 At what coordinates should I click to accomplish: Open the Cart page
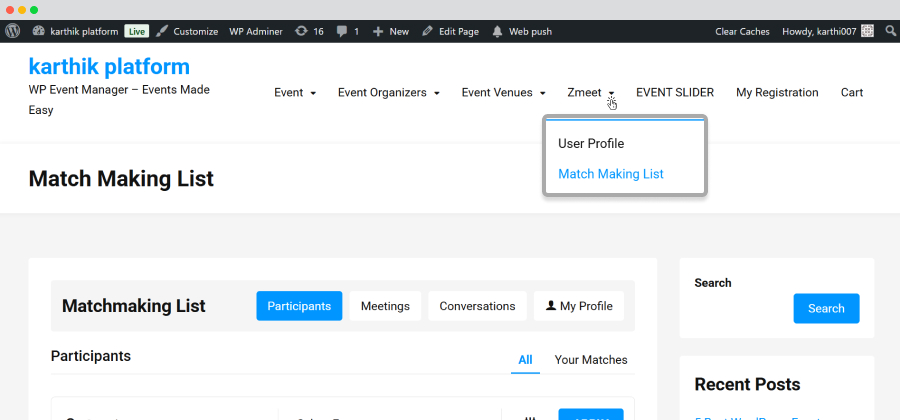tap(852, 92)
